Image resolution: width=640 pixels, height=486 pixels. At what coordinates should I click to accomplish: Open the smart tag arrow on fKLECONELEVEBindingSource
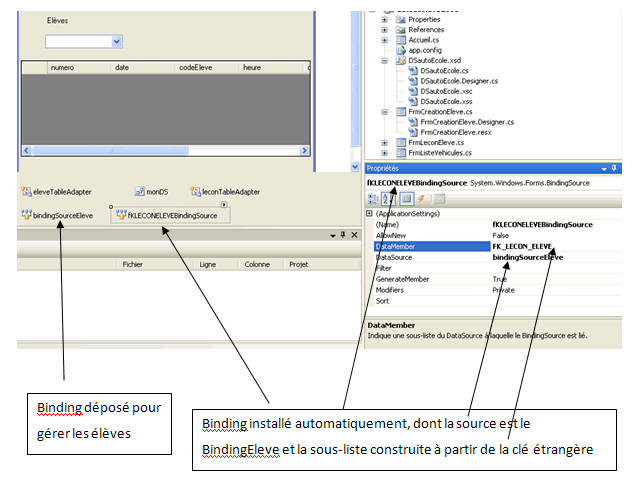point(224,206)
